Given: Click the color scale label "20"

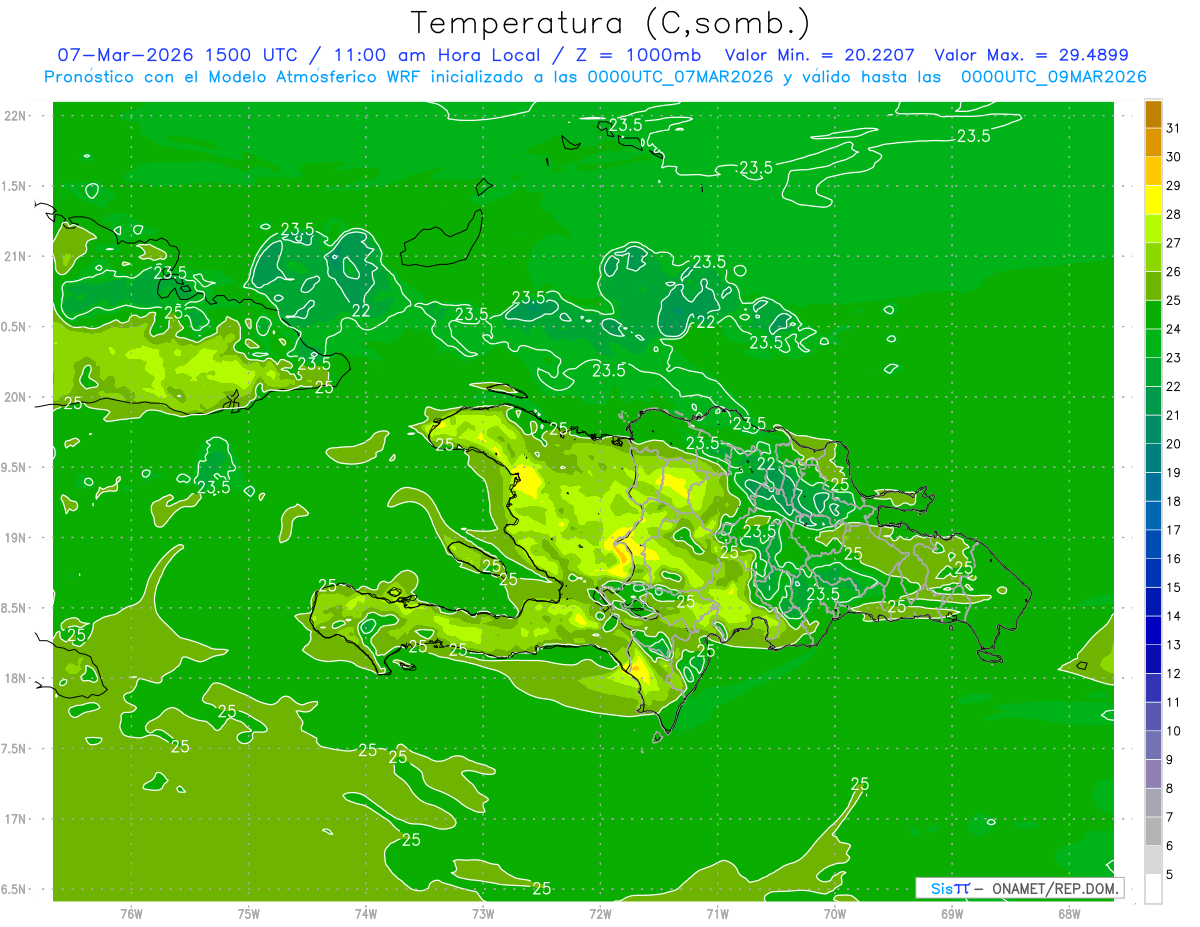Looking at the screenshot, I should [1174, 444].
